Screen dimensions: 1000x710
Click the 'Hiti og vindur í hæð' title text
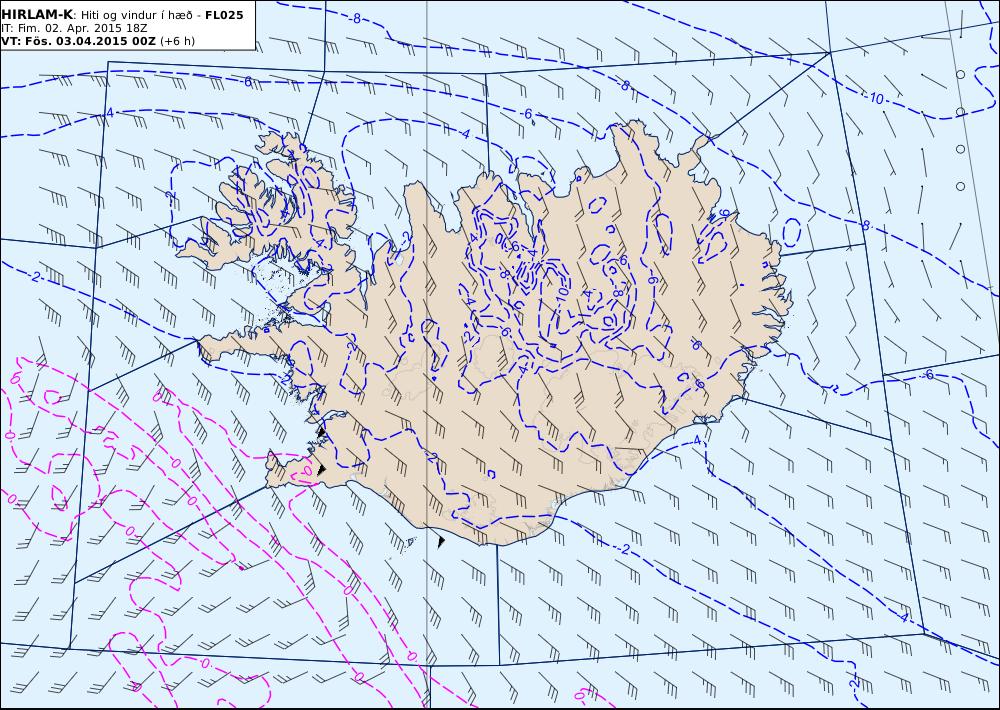[136, 15]
